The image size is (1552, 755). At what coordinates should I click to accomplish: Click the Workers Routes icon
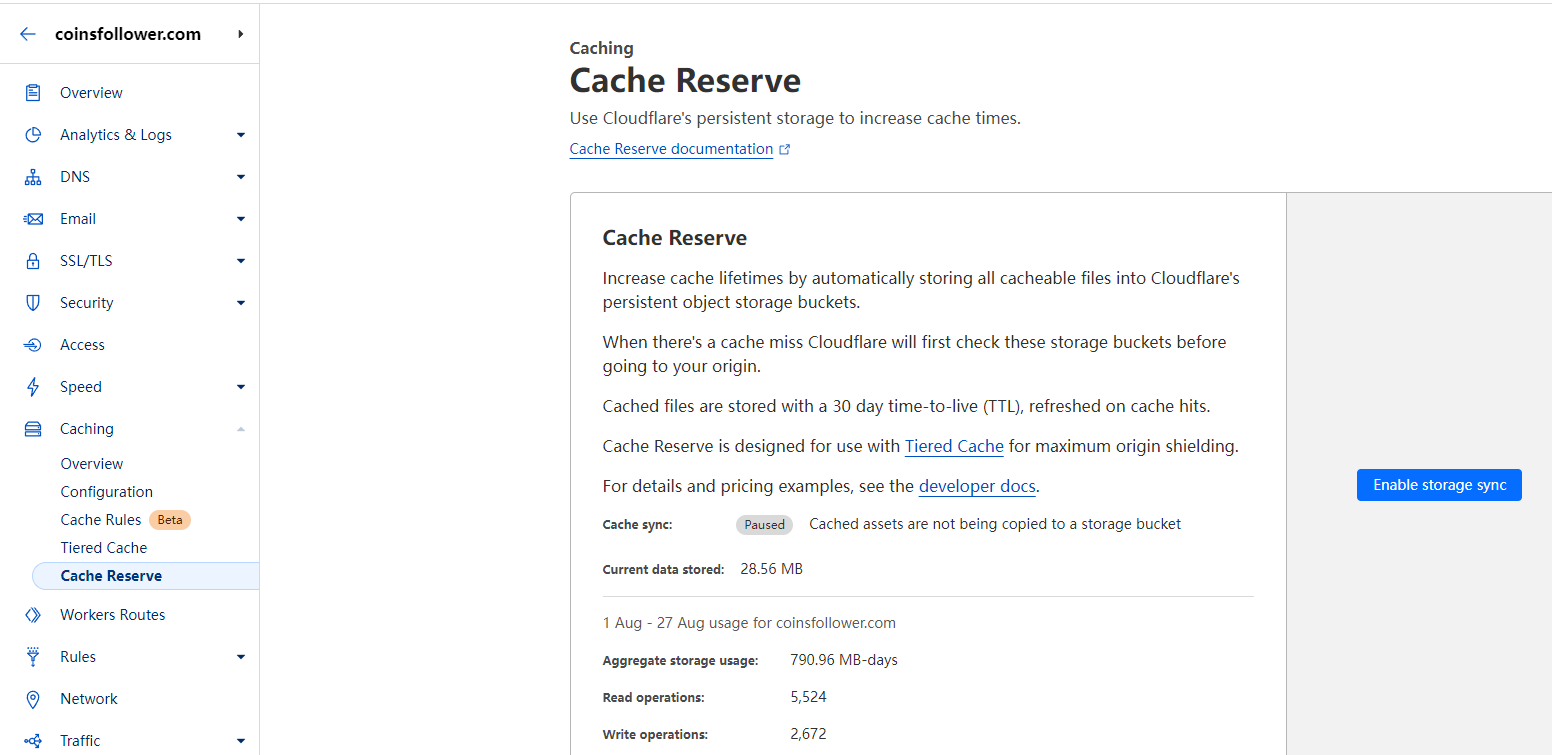pyautogui.click(x=33, y=615)
